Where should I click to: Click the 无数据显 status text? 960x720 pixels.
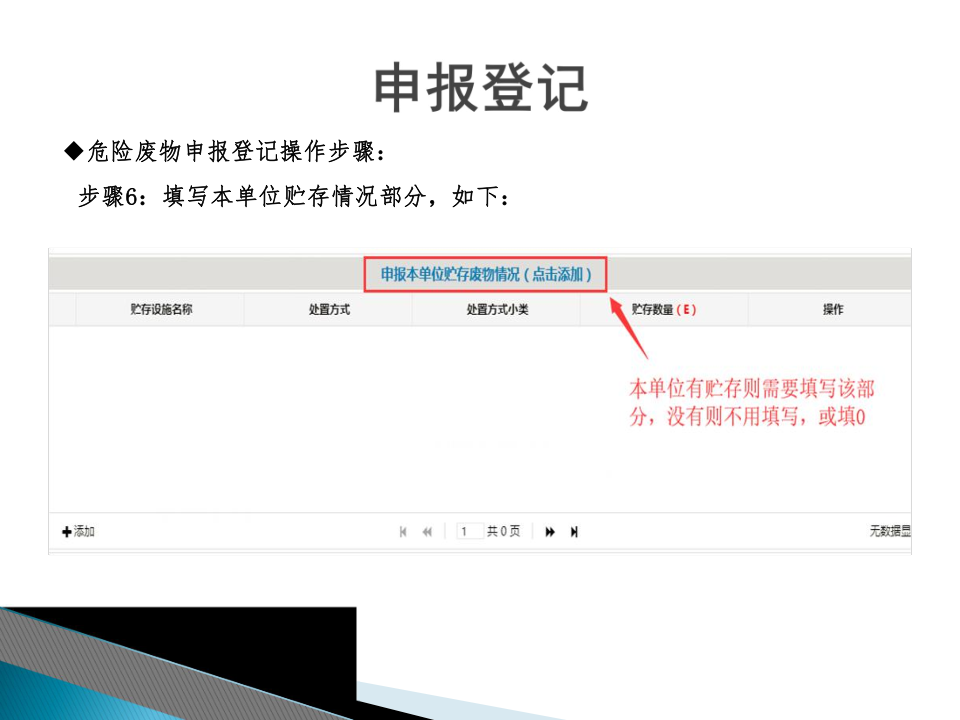890,531
